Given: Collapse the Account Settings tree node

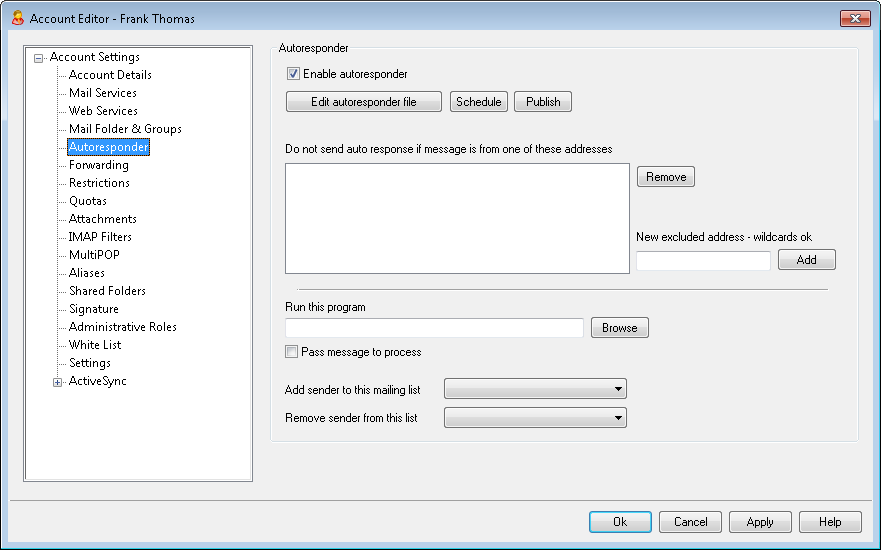Looking at the screenshot, I should [38, 58].
